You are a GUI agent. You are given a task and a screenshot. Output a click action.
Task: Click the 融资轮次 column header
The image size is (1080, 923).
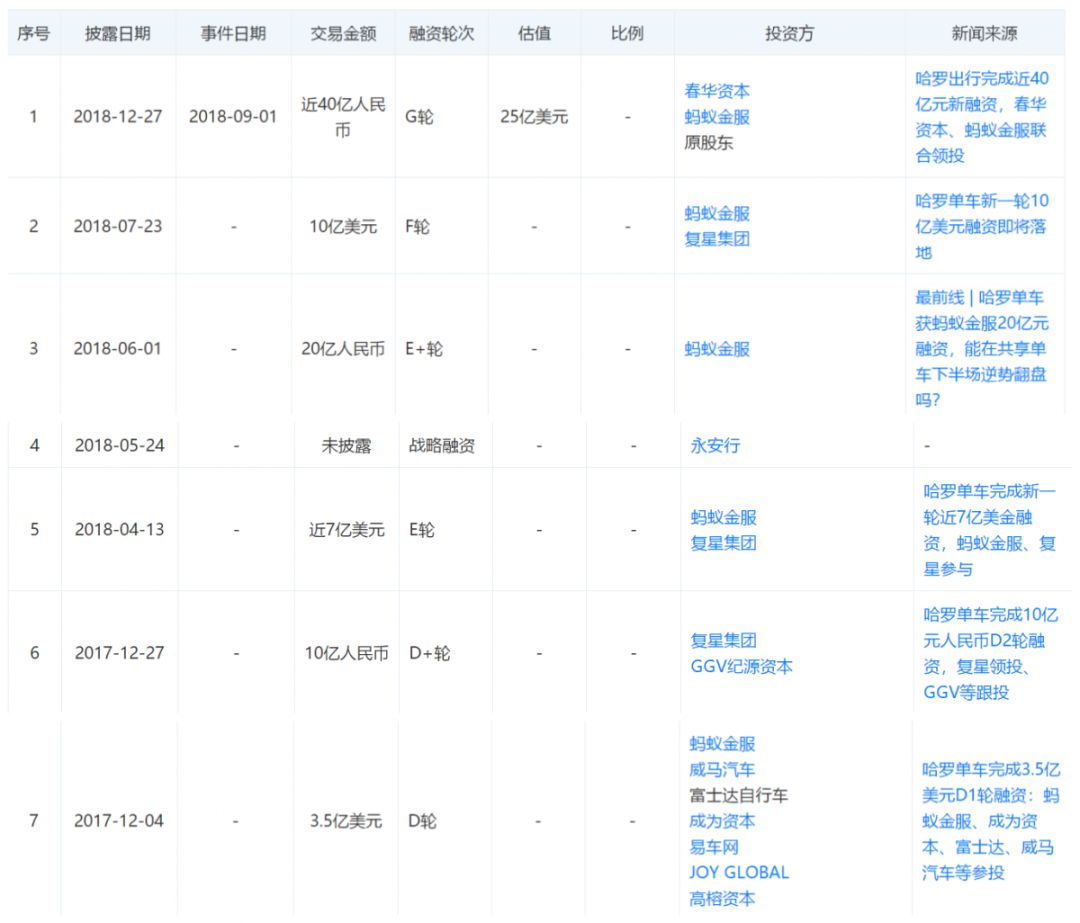coord(442,33)
